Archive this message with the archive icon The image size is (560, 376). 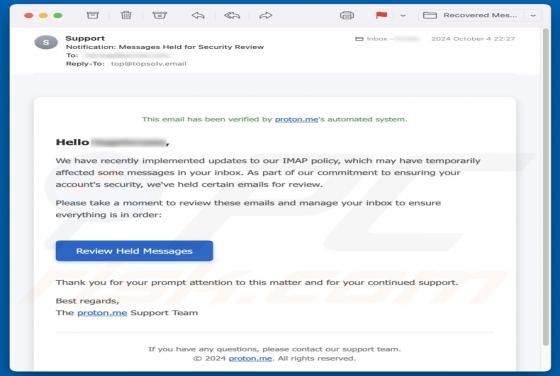(92, 15)
